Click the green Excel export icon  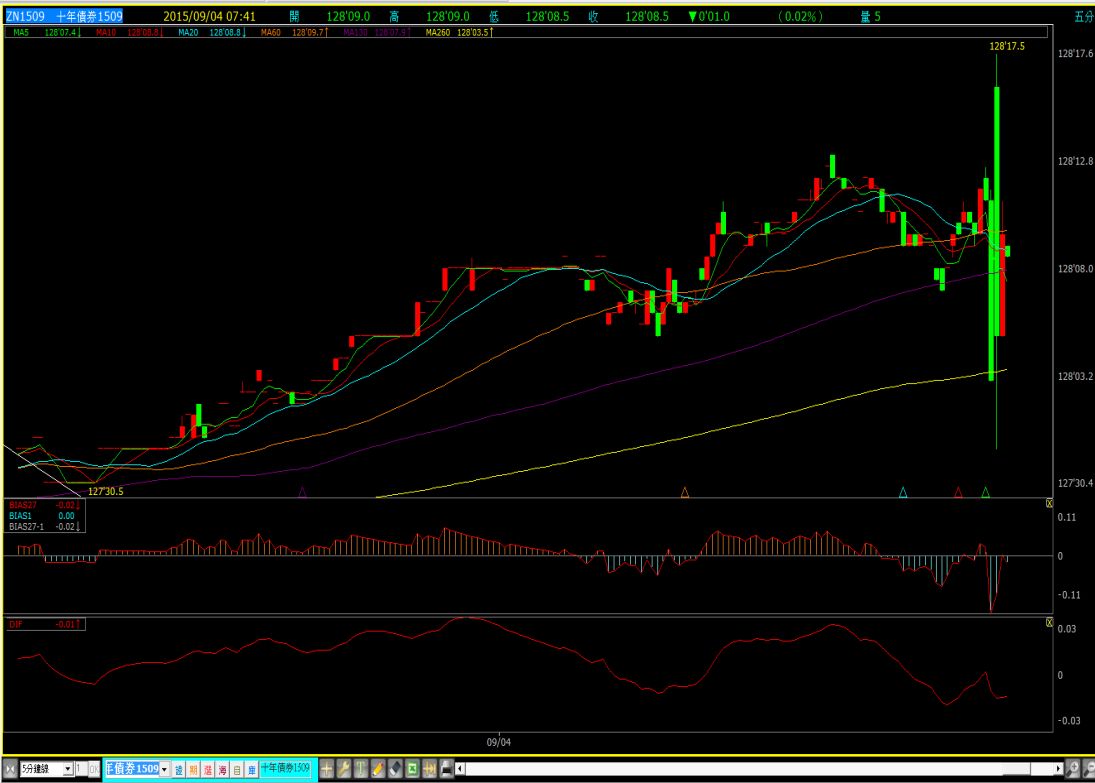[413, 769]
